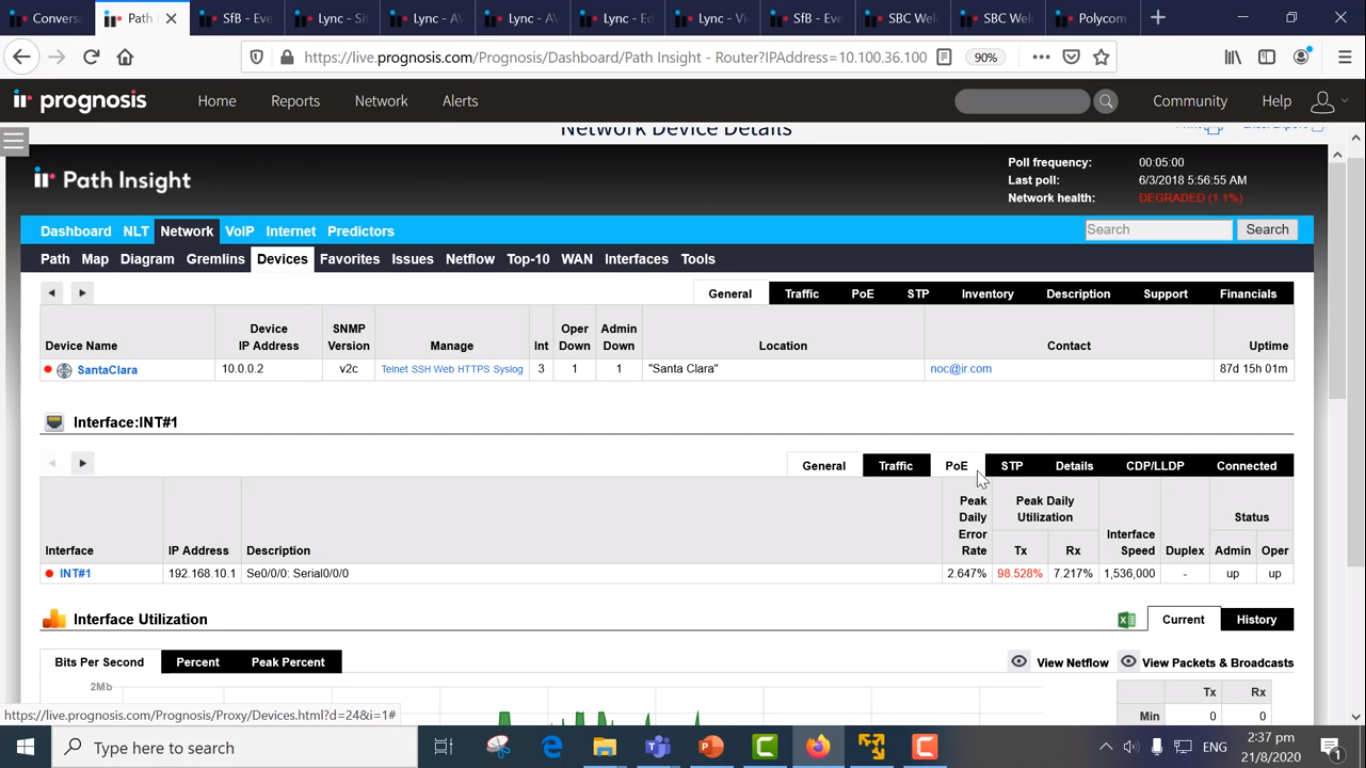The width and height of the screenshot is (1366, 768).
Task: Click the Help dropdown in header
Action: point(1276,101)
